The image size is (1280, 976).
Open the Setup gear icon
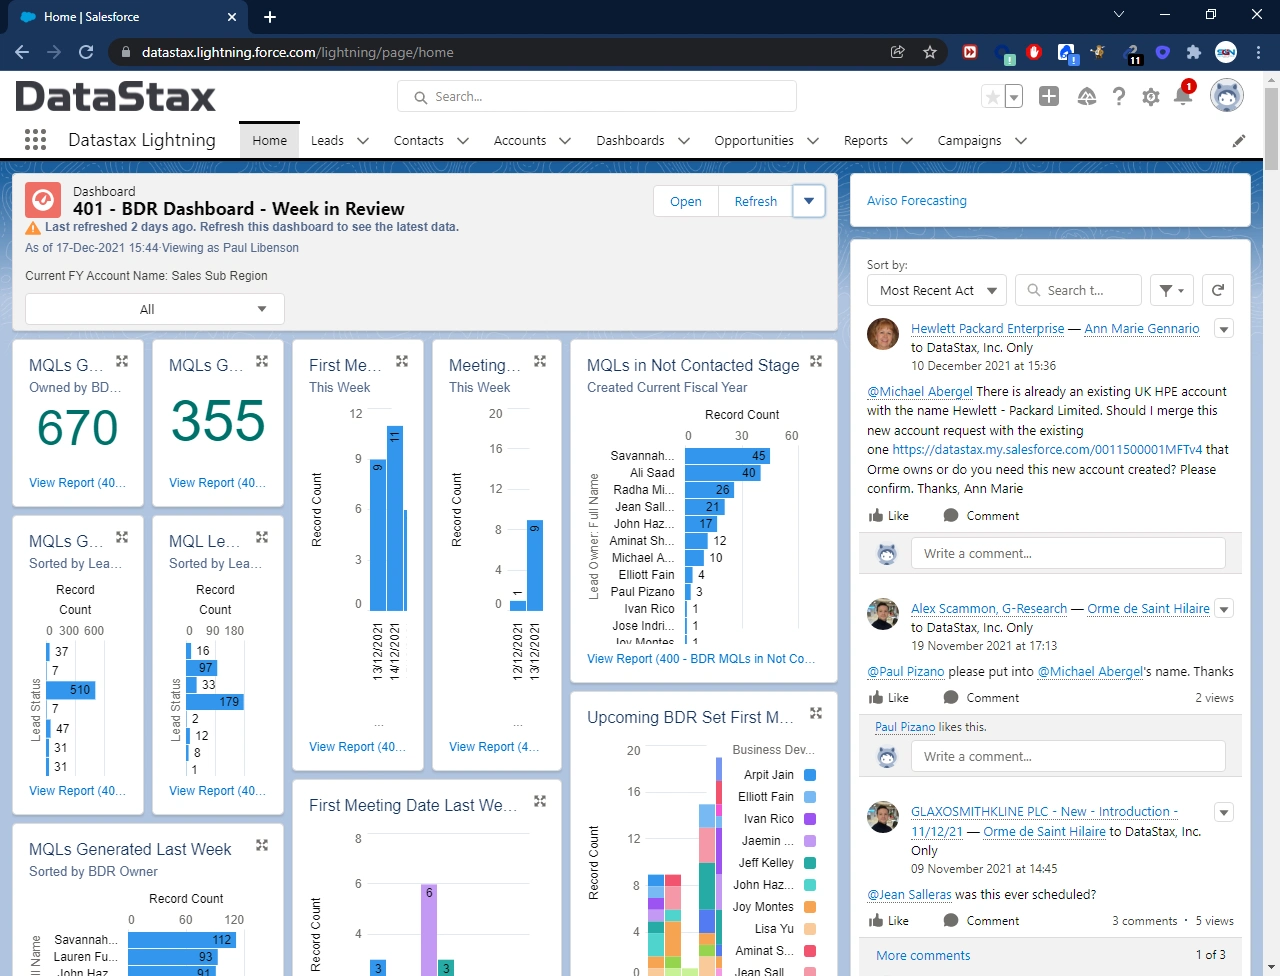coord(1151,97)
